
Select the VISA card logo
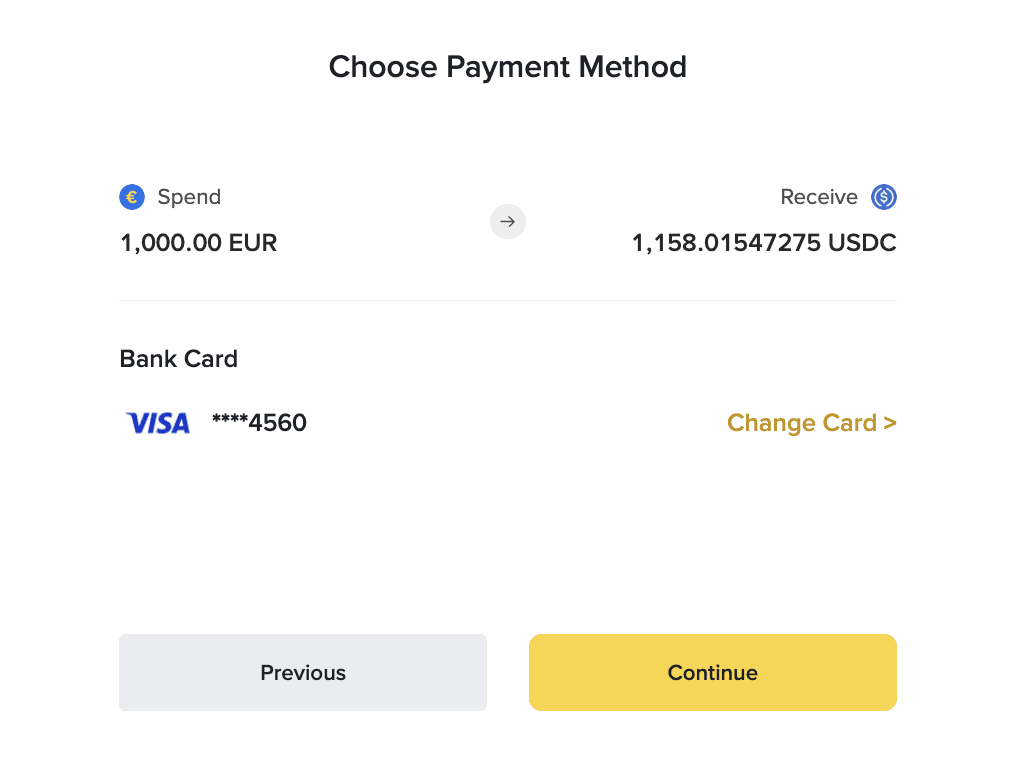click(x=158, y=423)
